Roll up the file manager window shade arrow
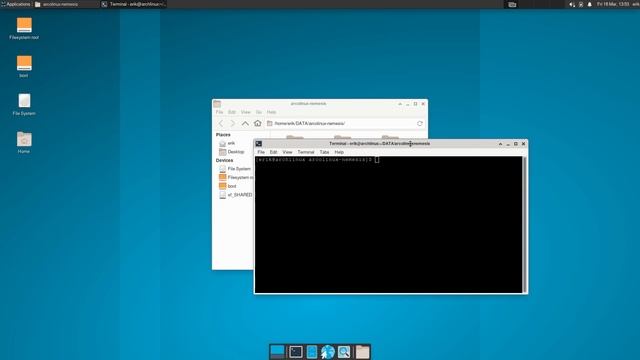 click(x=400, y=104)
